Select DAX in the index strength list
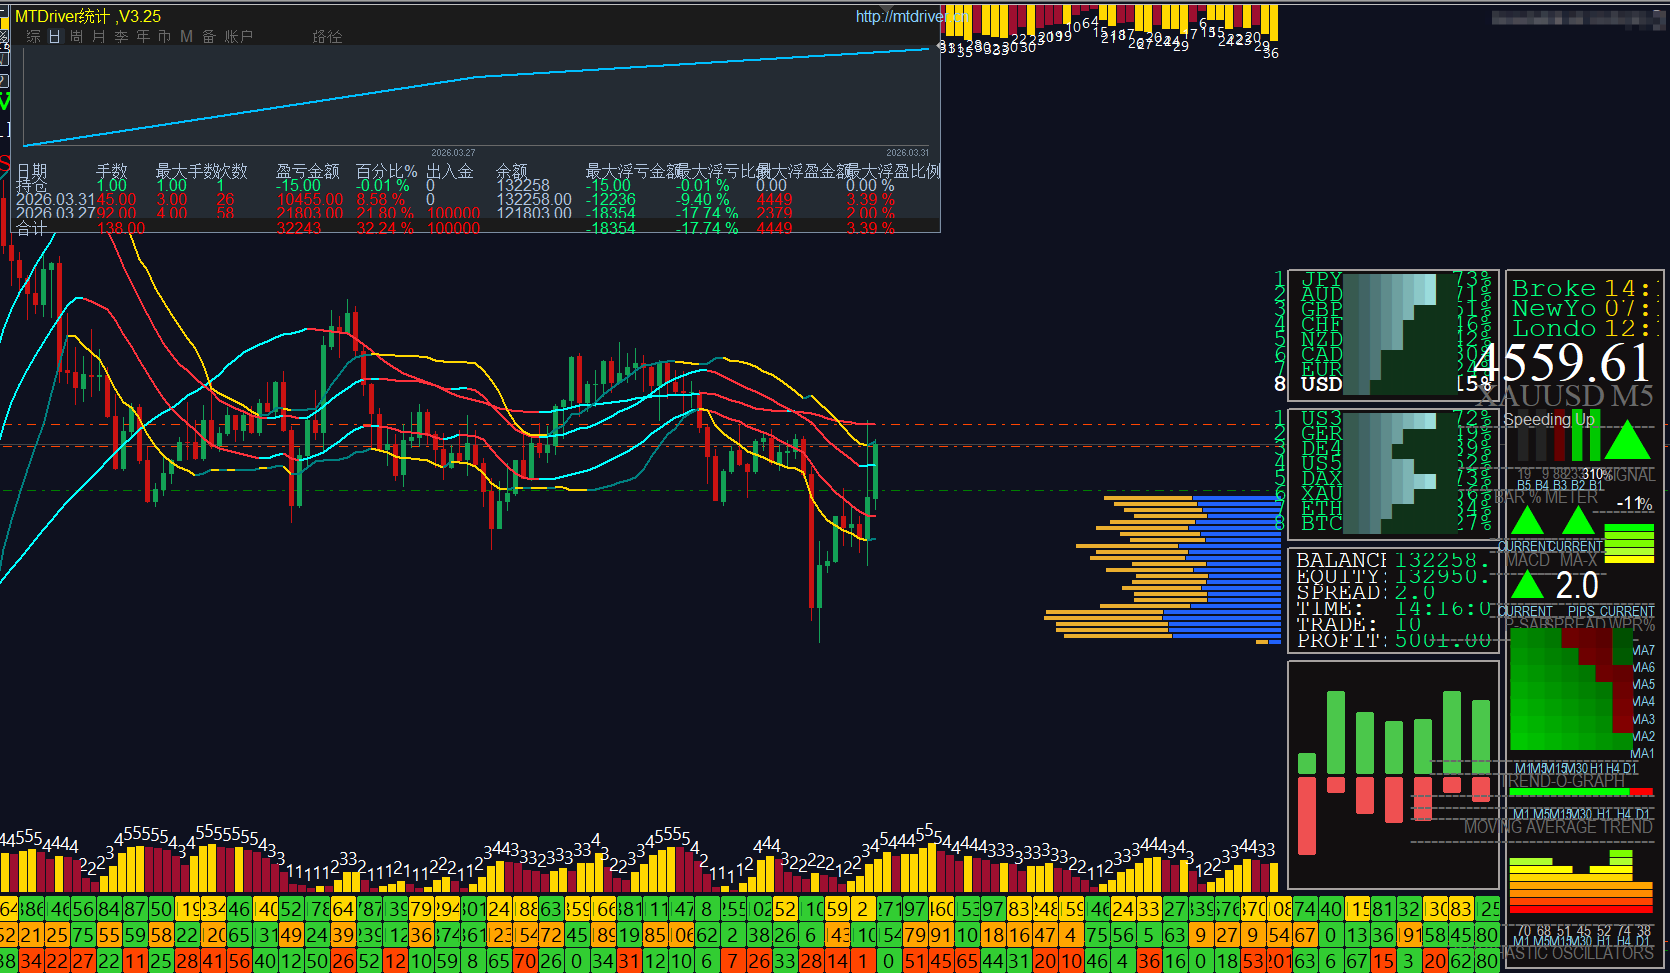1670x973 pixels. (1321, 478)
